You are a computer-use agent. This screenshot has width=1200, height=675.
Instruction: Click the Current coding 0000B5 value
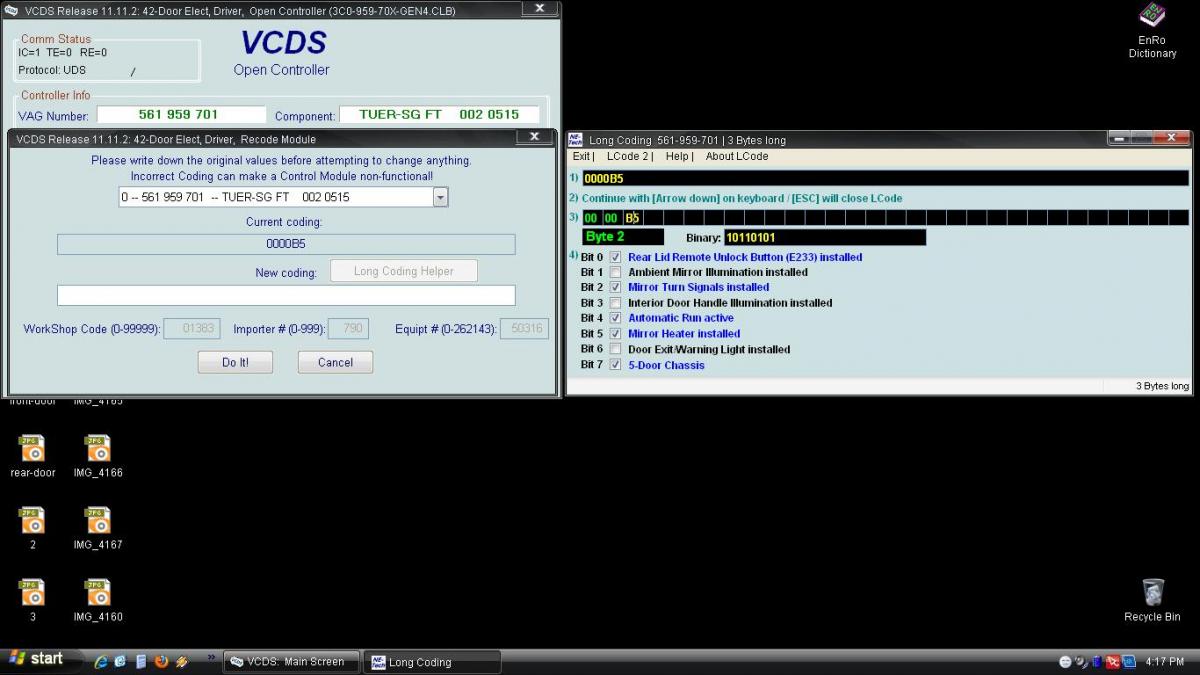point(286,244)
